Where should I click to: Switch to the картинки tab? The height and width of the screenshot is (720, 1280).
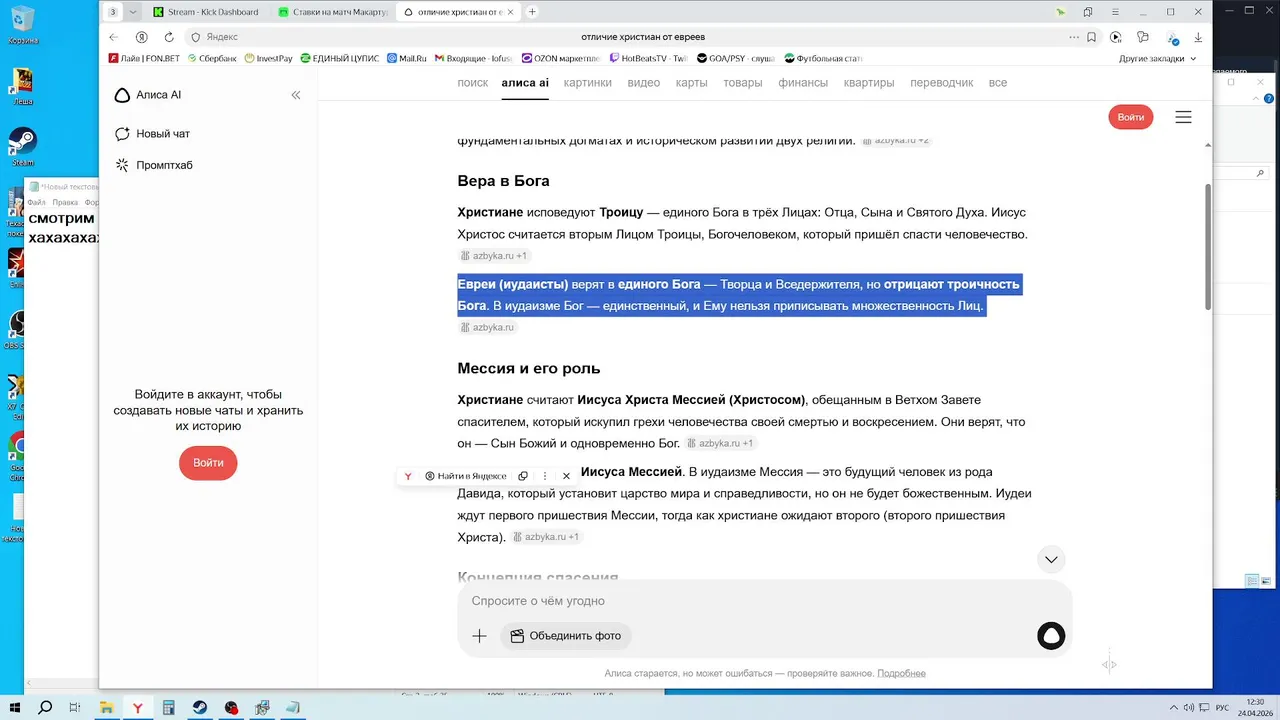coord(587,83)
